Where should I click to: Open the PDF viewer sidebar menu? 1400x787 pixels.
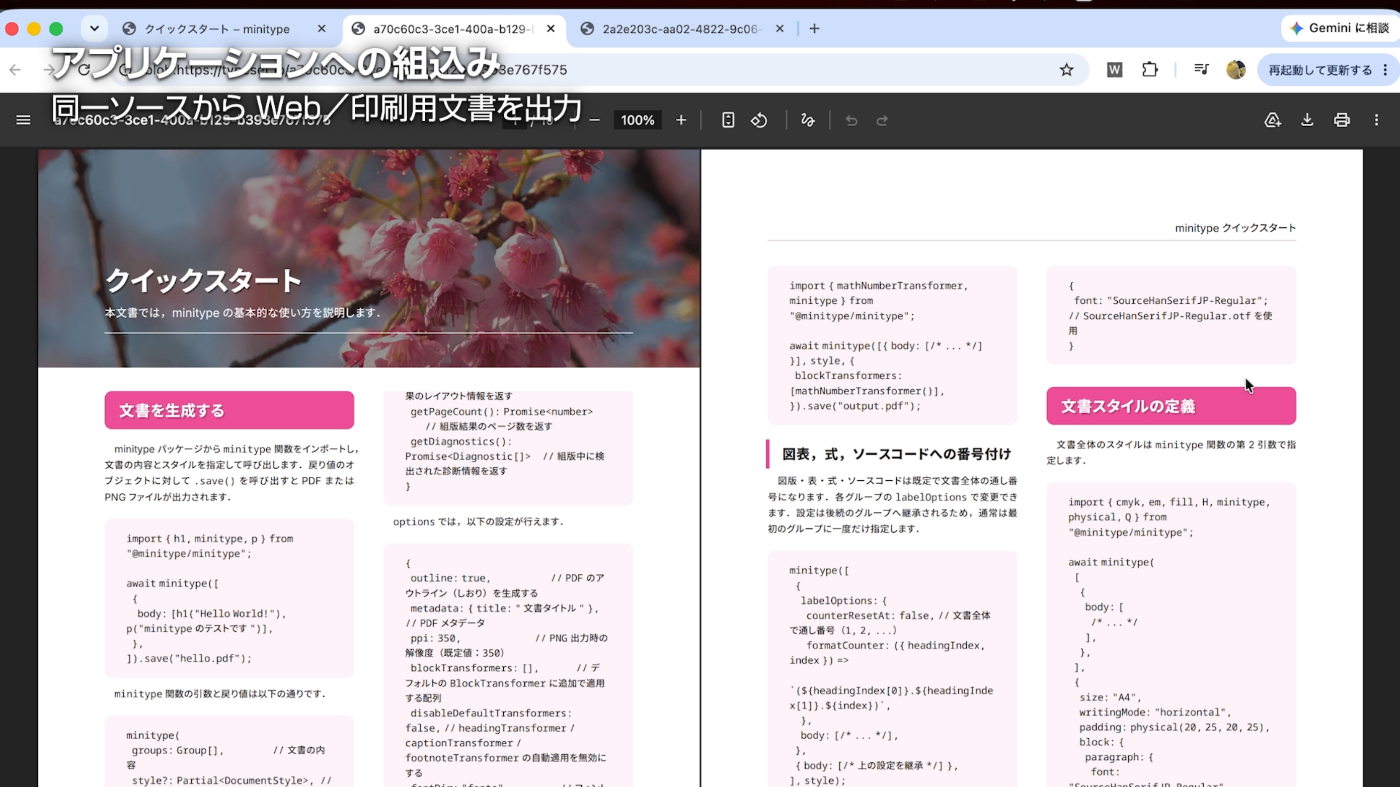click(x=23, y=120)
